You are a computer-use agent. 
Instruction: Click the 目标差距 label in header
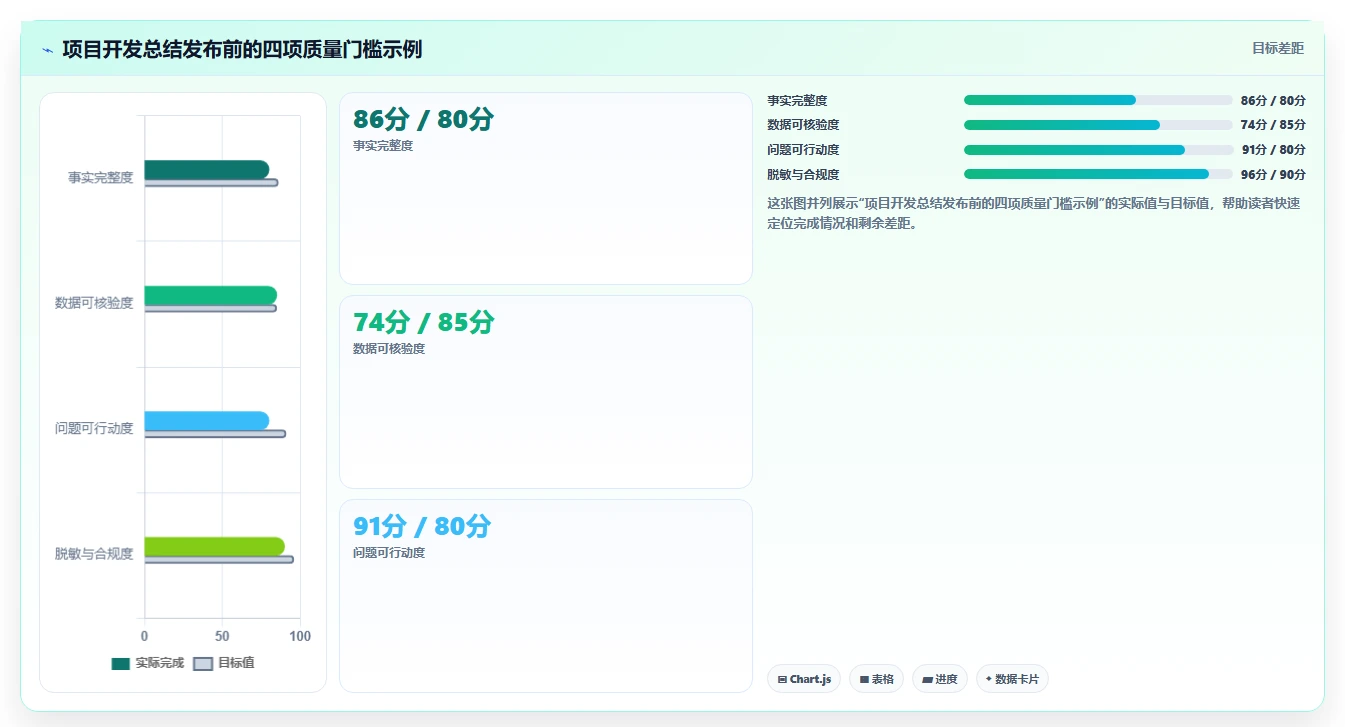coord(1278,48)
